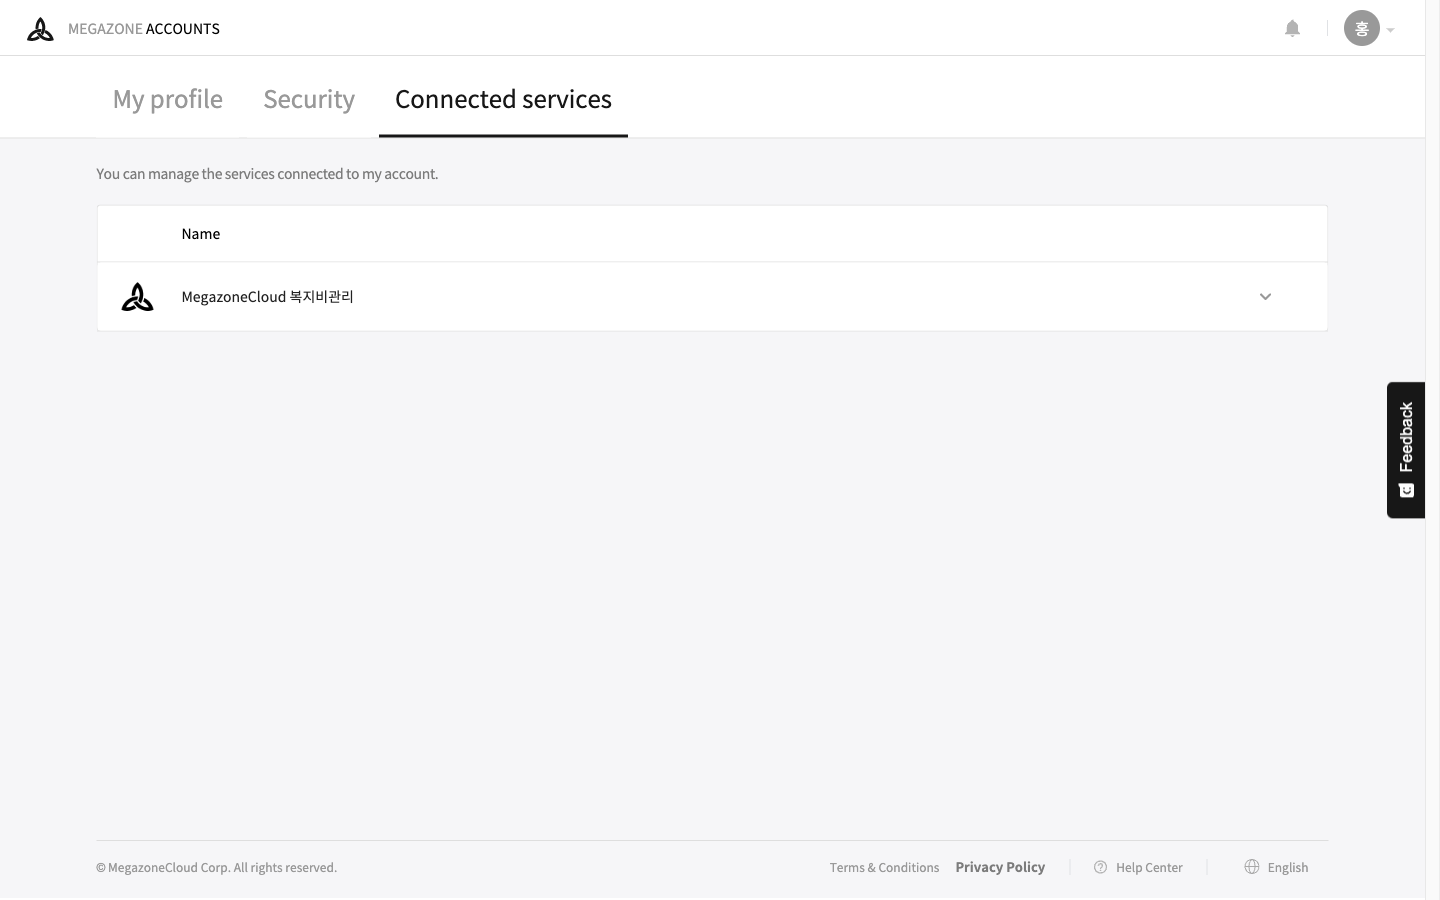Open the notifications bell

coord(1292,28)
